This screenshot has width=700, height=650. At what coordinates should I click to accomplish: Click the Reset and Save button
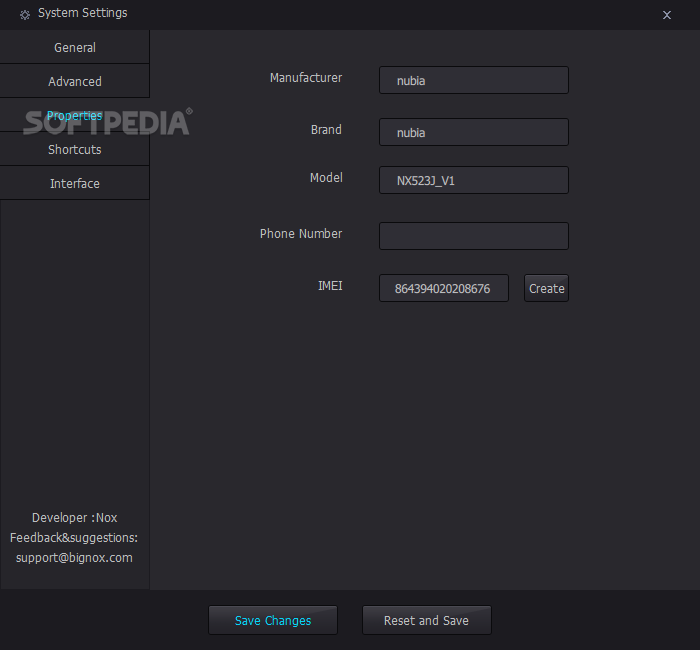[426, 620]
